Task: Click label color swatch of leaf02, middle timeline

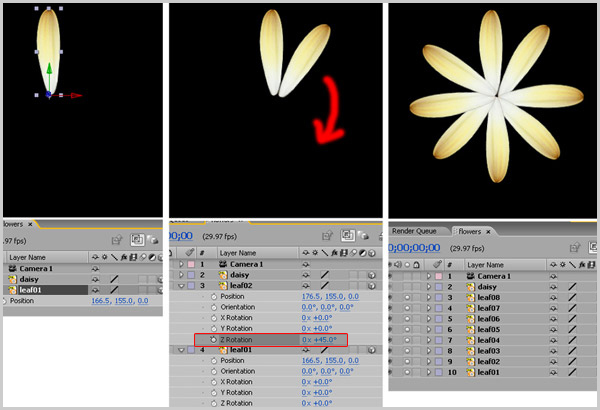Action: pos(191,286)
